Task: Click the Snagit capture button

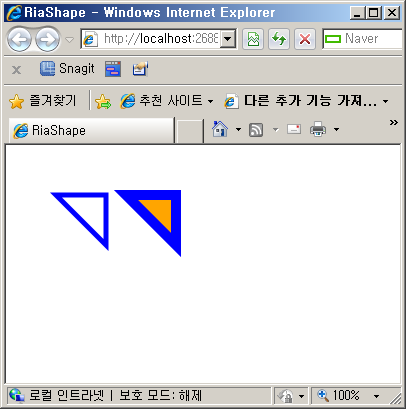Action: [x=67, y=69]
